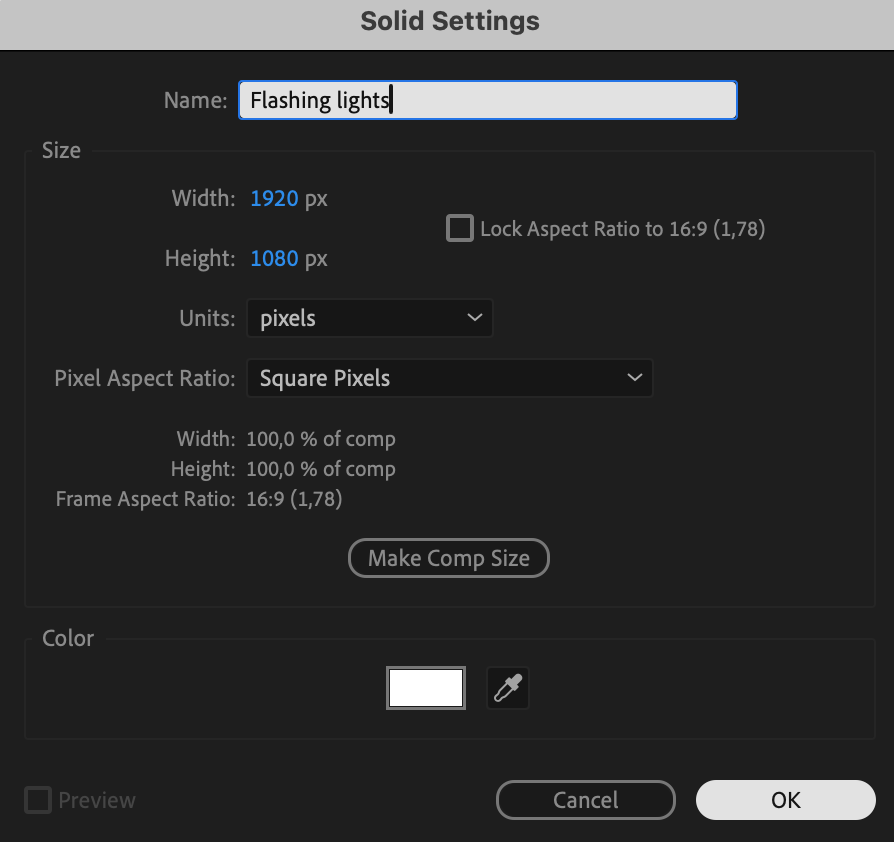Enable Lock Aspect Ratio to 16:9 checkbox
894x842 pixels.
click(x=460, y=229)
